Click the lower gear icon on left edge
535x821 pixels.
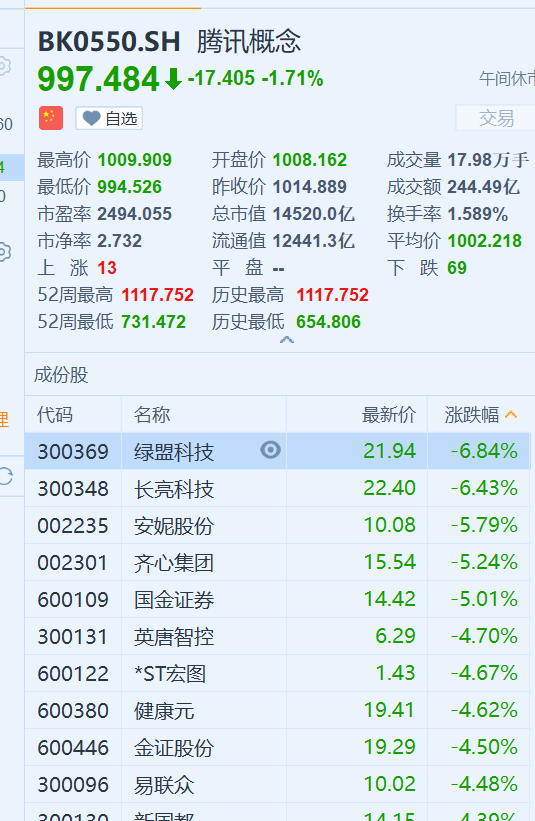[x=4, y=252]
